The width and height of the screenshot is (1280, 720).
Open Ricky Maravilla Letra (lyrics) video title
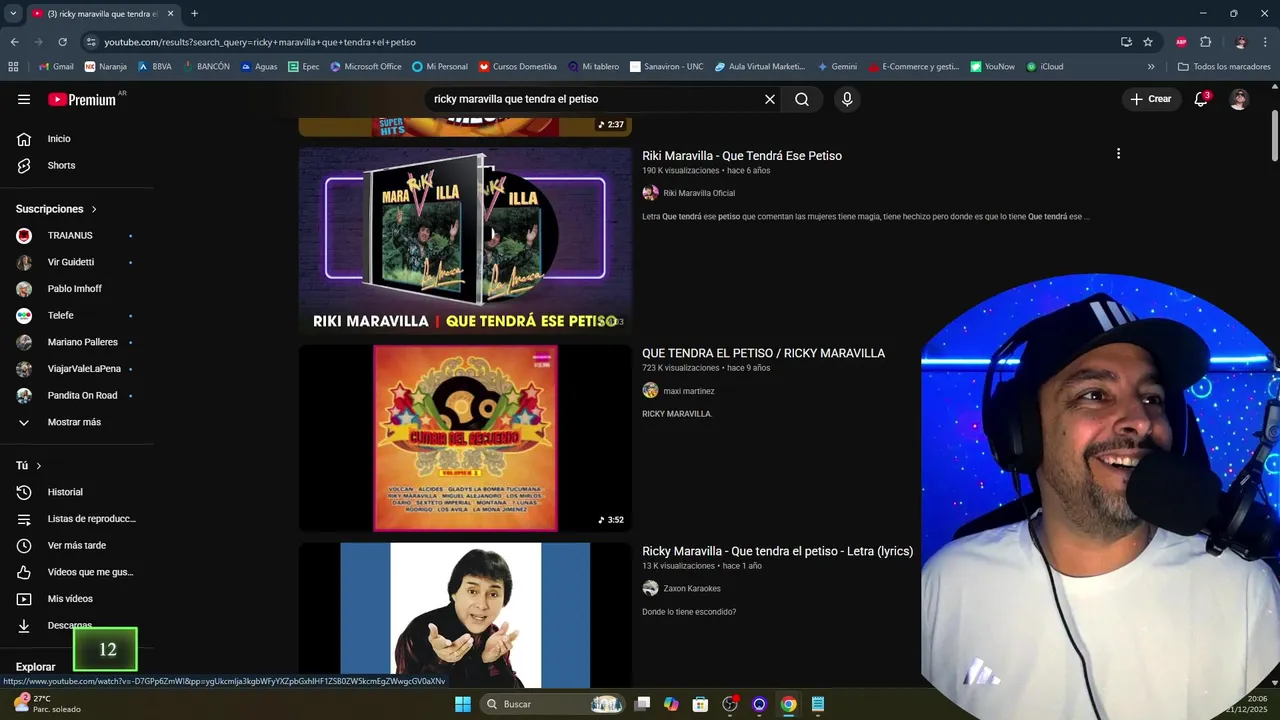[777, 551]
